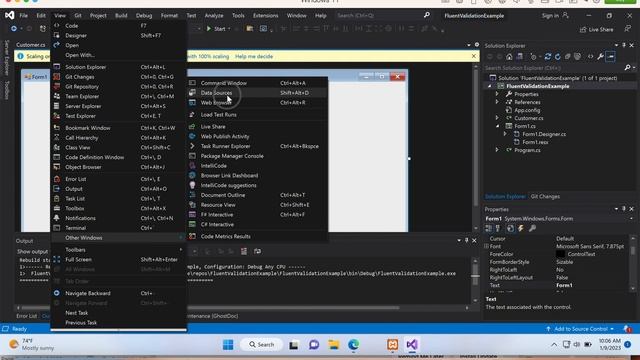Expand the References node
The height and width of the screenshot is (360, 640).
point(497,102)
